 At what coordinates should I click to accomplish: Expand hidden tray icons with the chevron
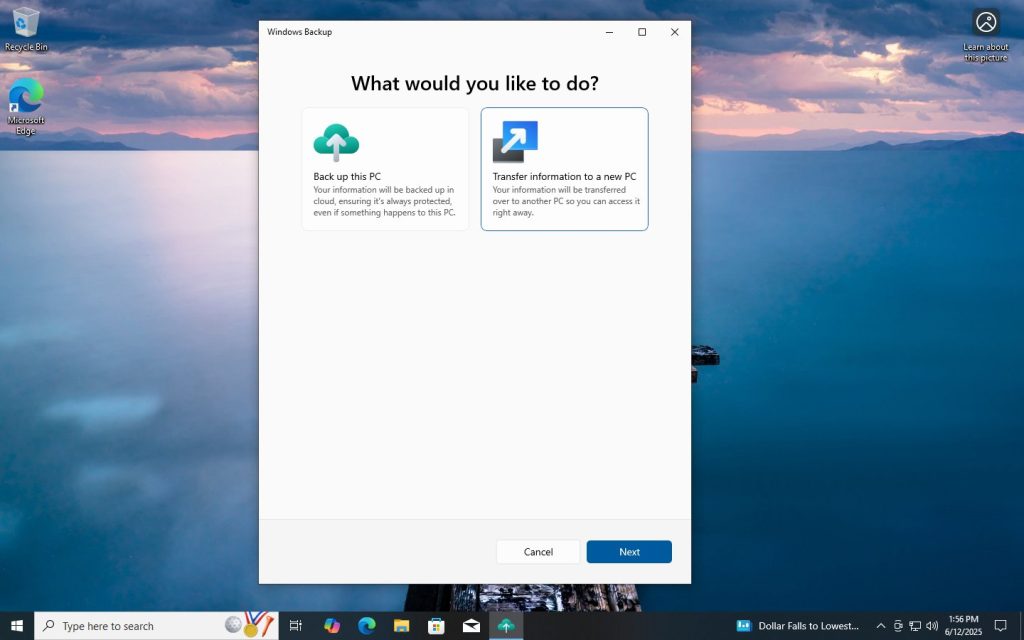tap(880, 625)
